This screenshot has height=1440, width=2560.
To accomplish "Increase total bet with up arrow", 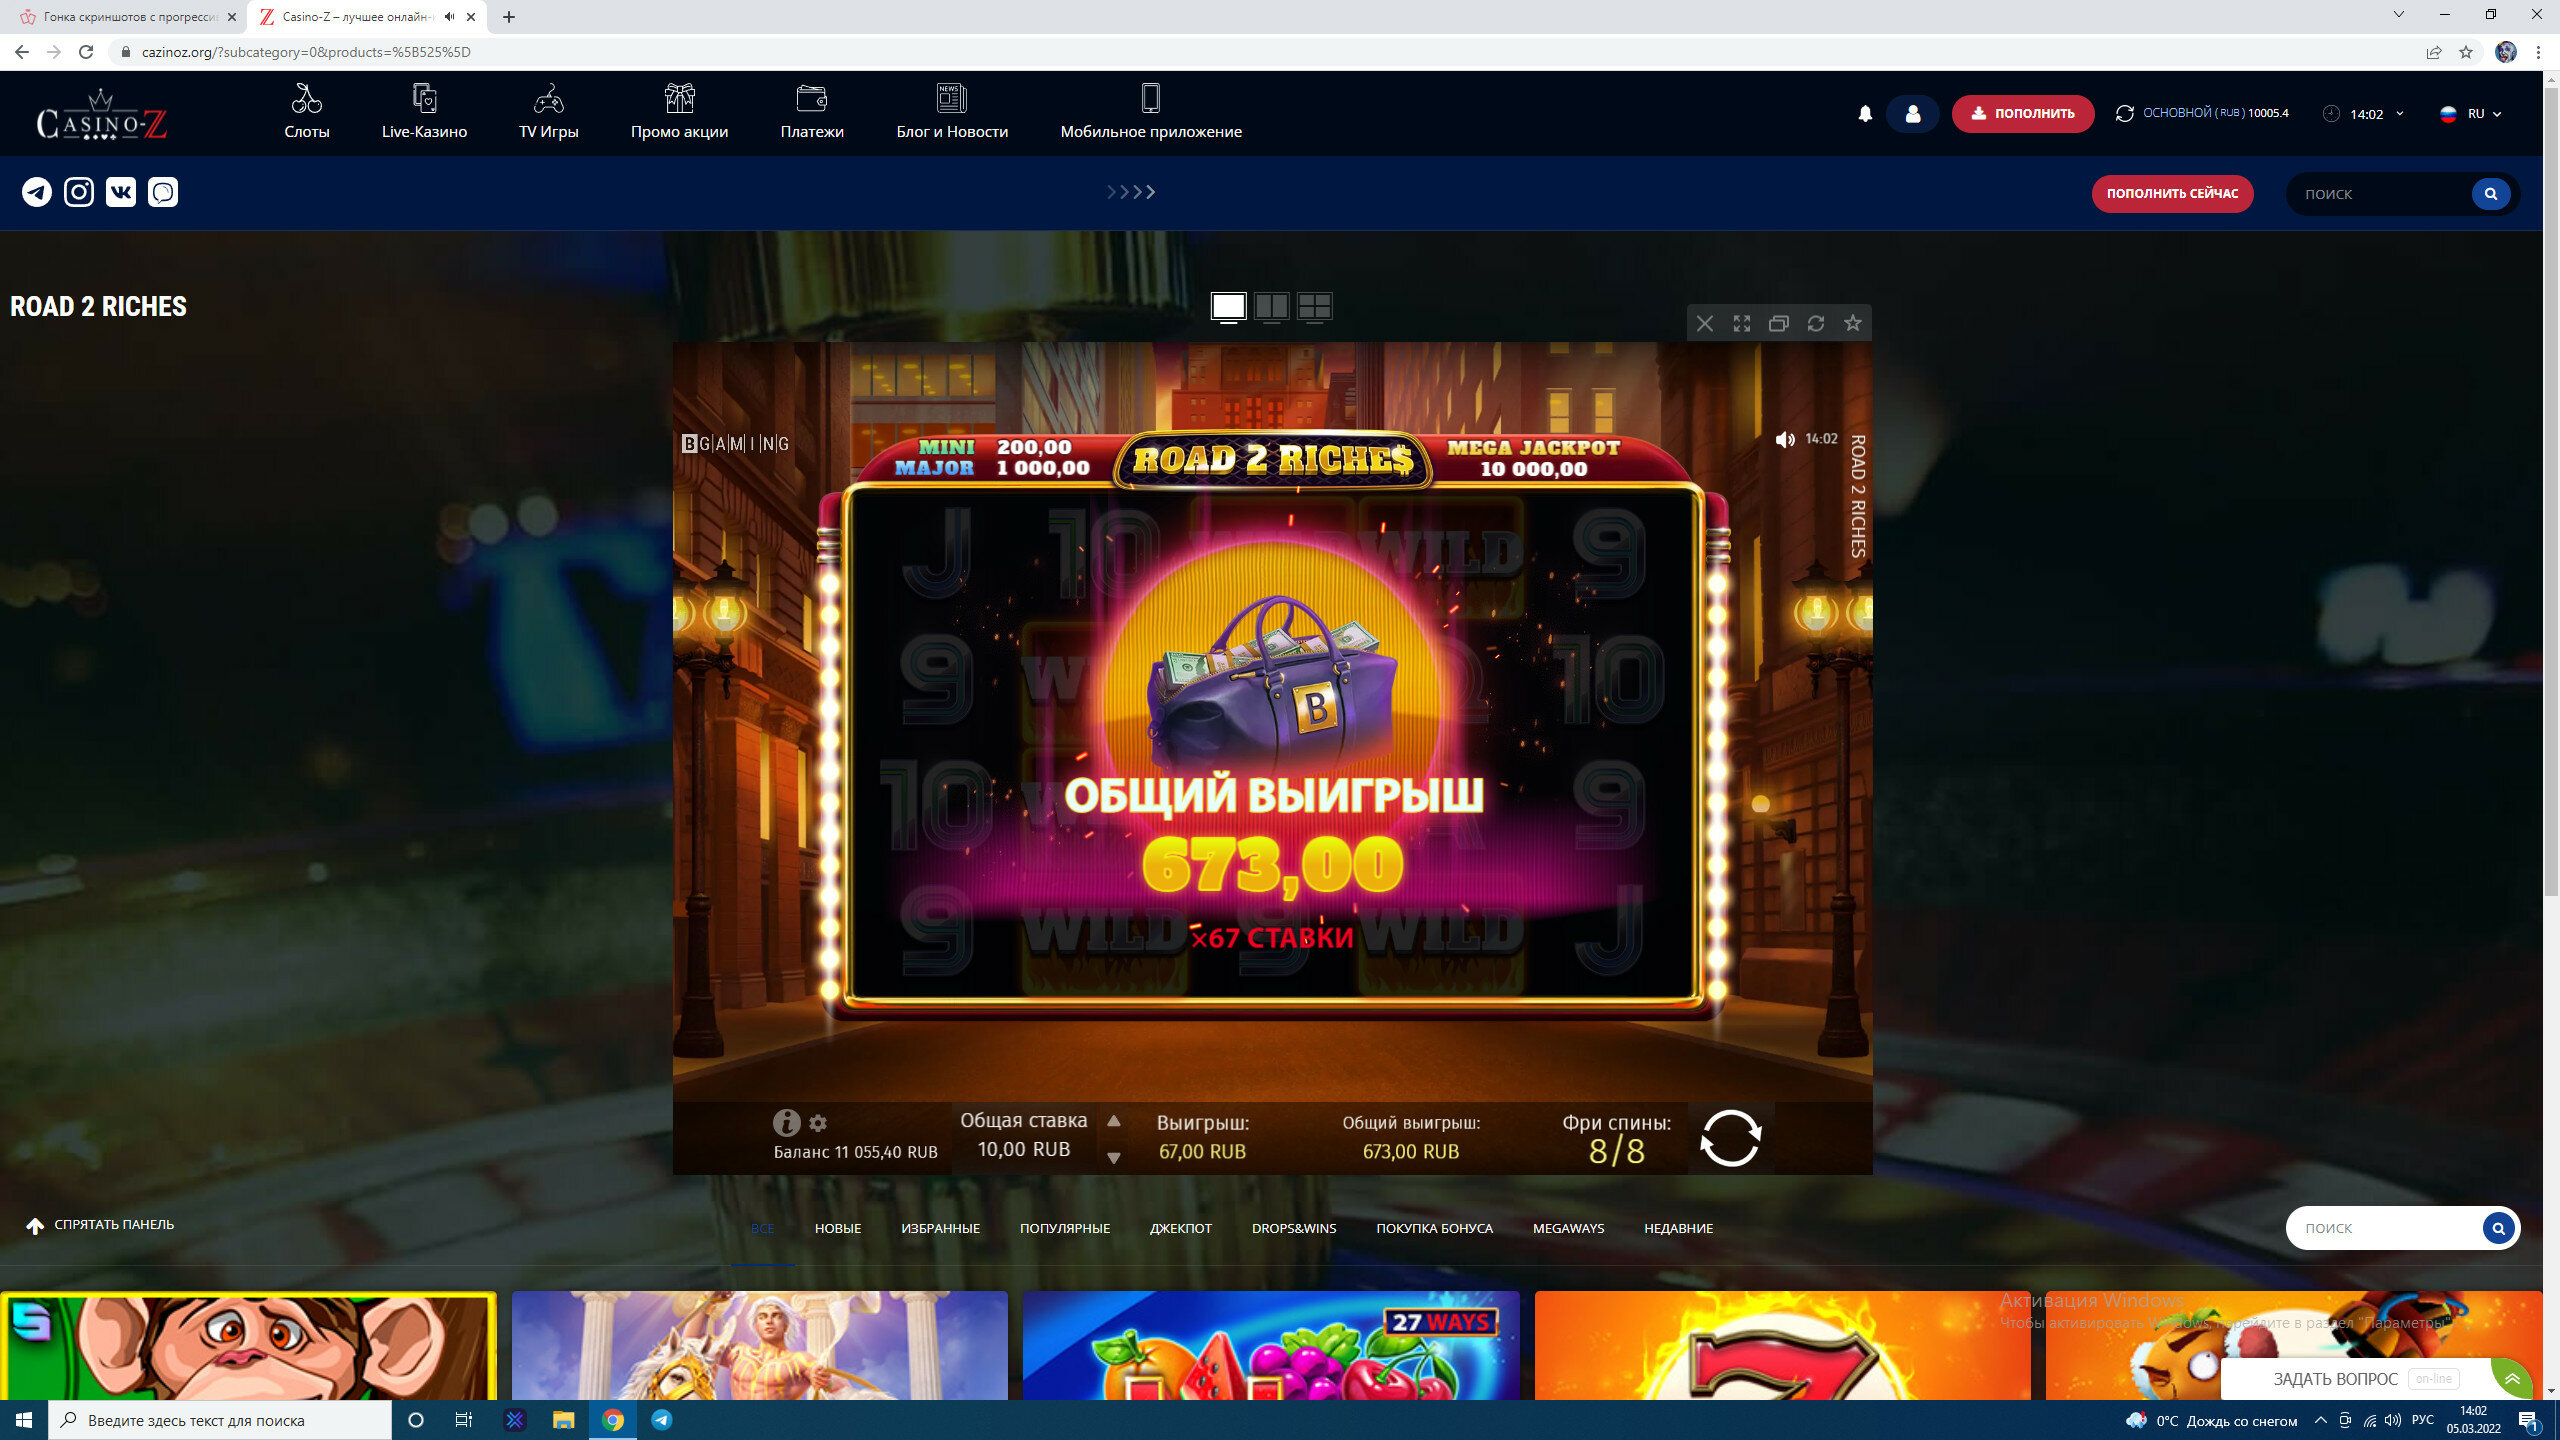I will click(x=1113, y=1121).
